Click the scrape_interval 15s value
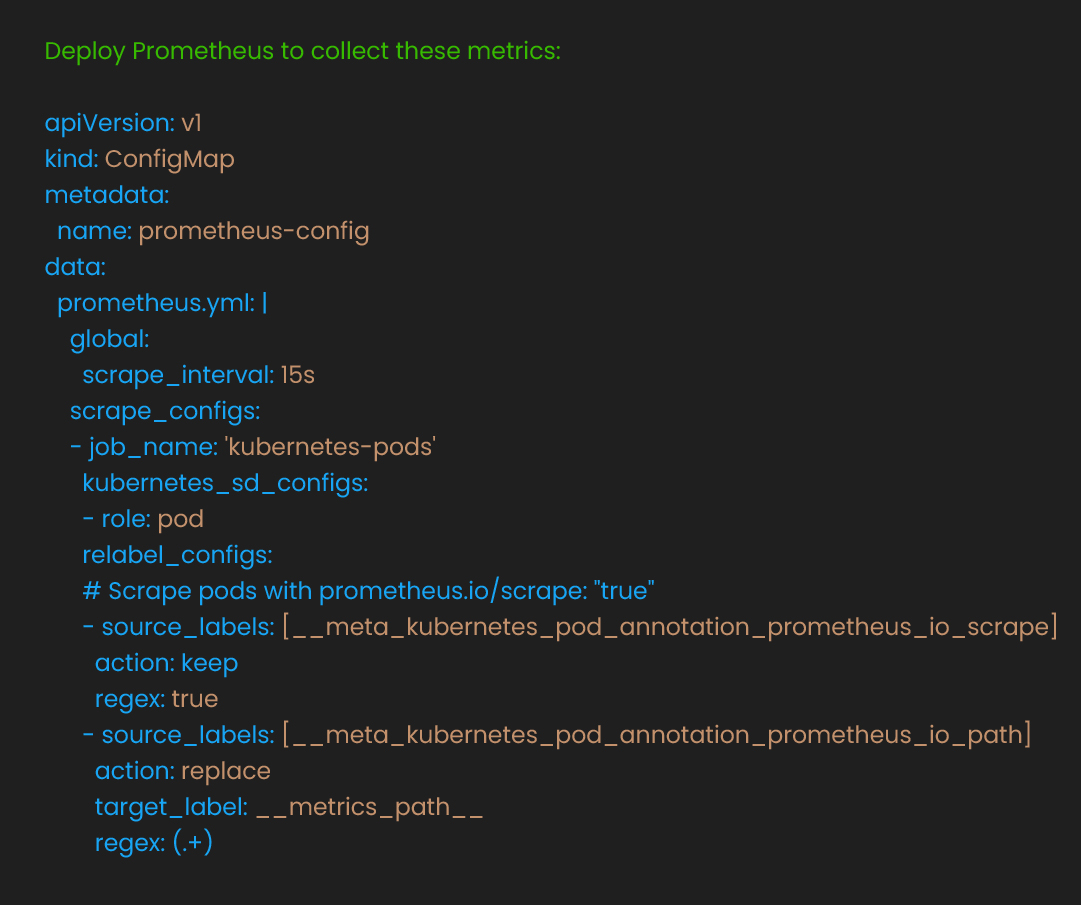 tap(298, 376)
